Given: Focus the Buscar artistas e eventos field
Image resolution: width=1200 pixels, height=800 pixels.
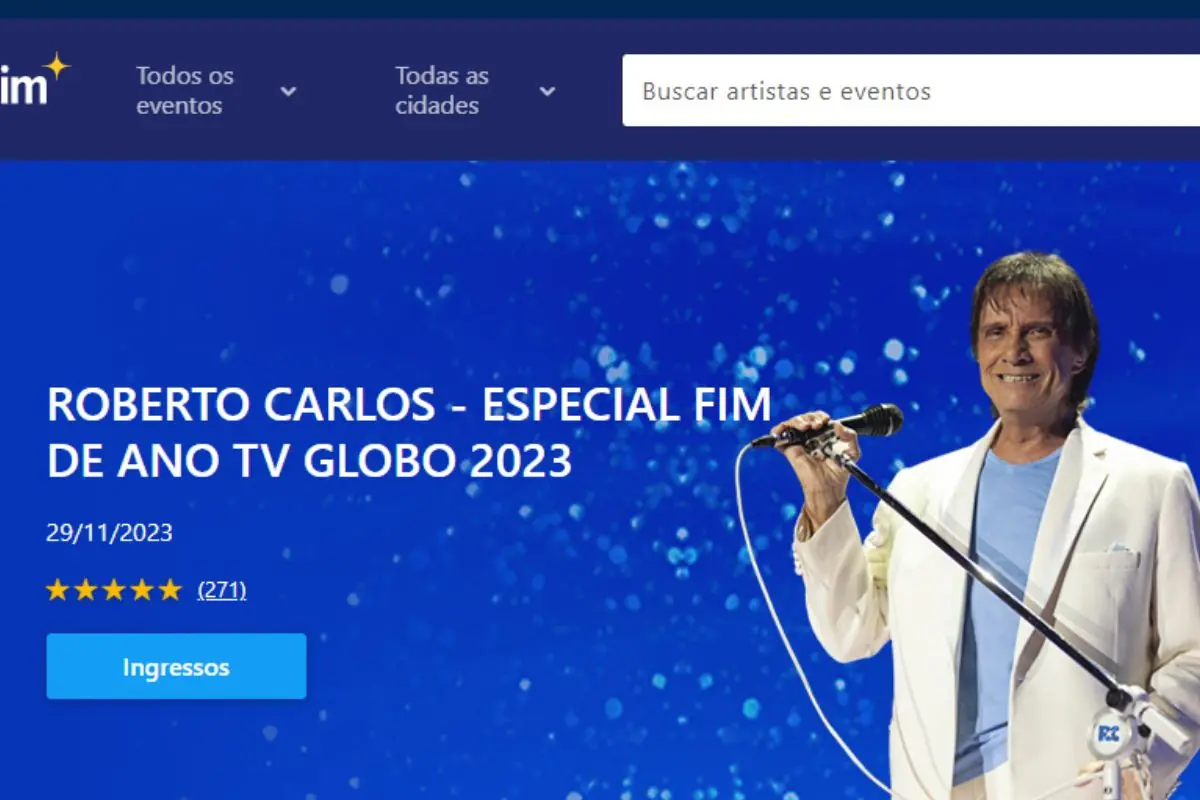Looking at the screenshot, I should 911,90.
